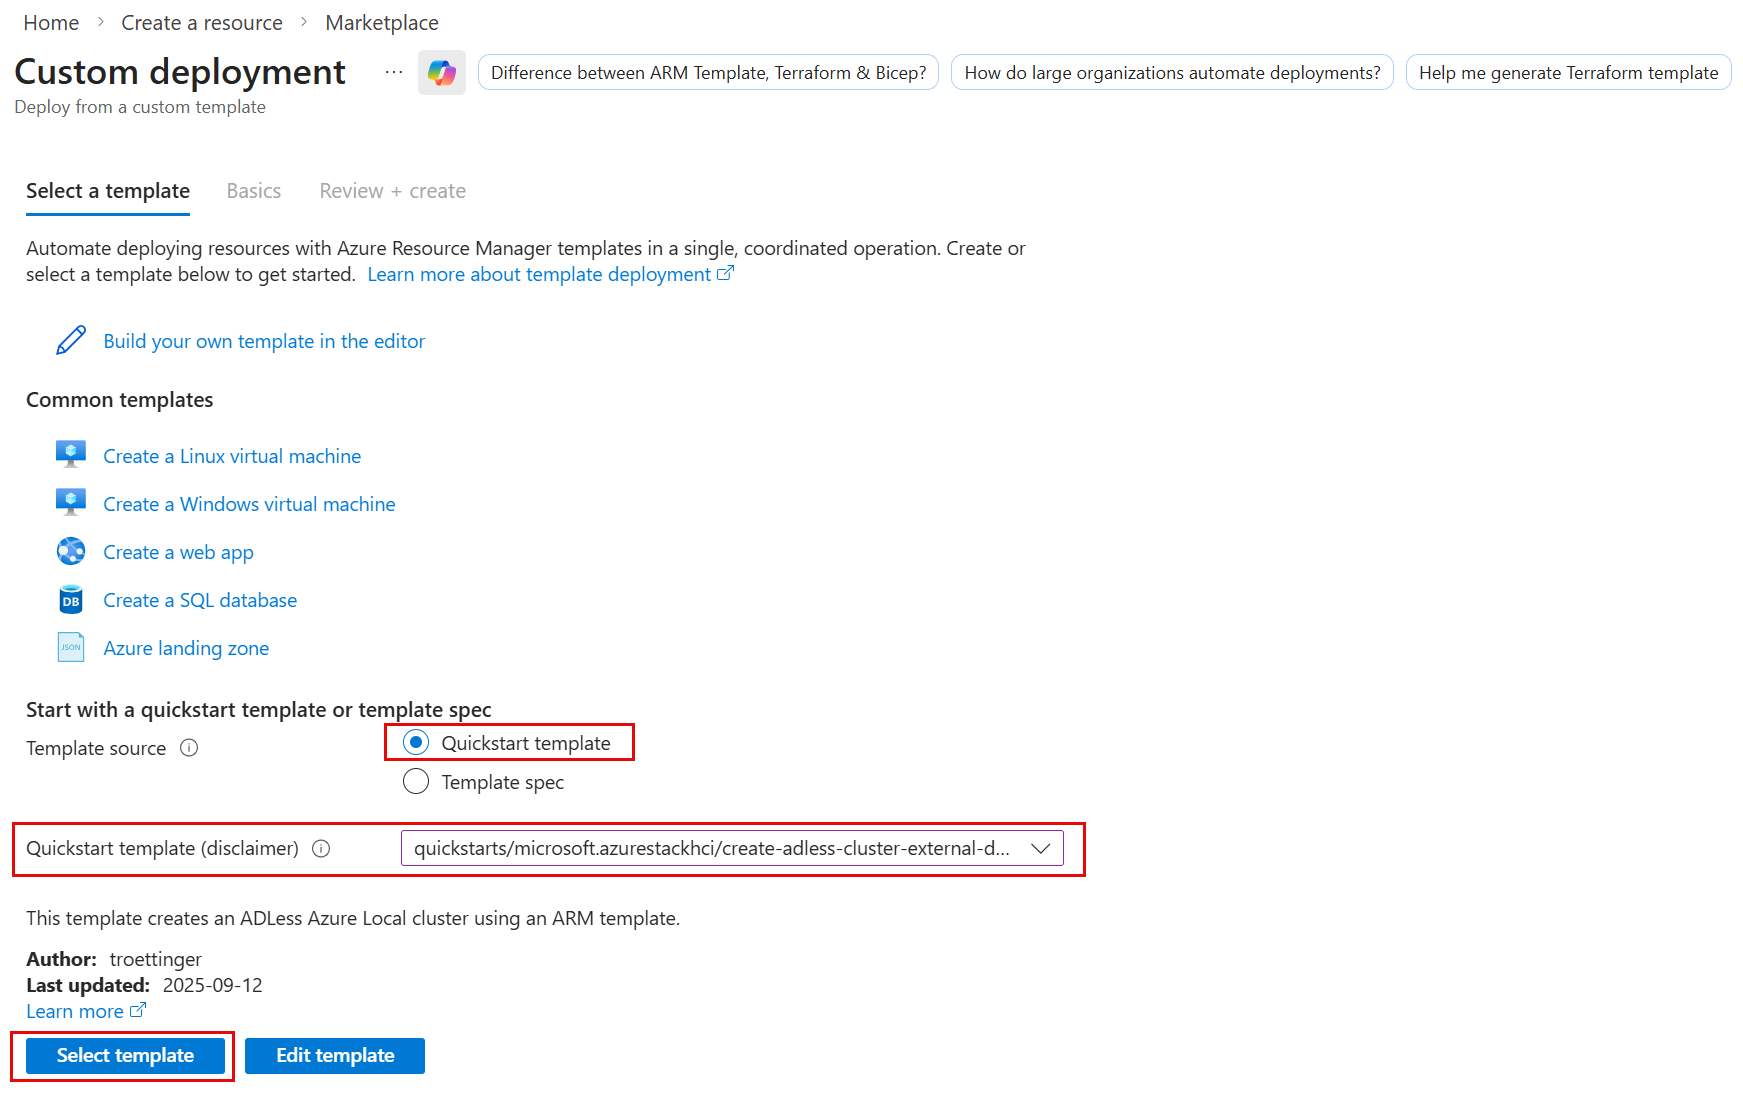Screen dimensions: 1743x1117
Task: Switch to the Basics tab
Action: (x=254, y=191)
